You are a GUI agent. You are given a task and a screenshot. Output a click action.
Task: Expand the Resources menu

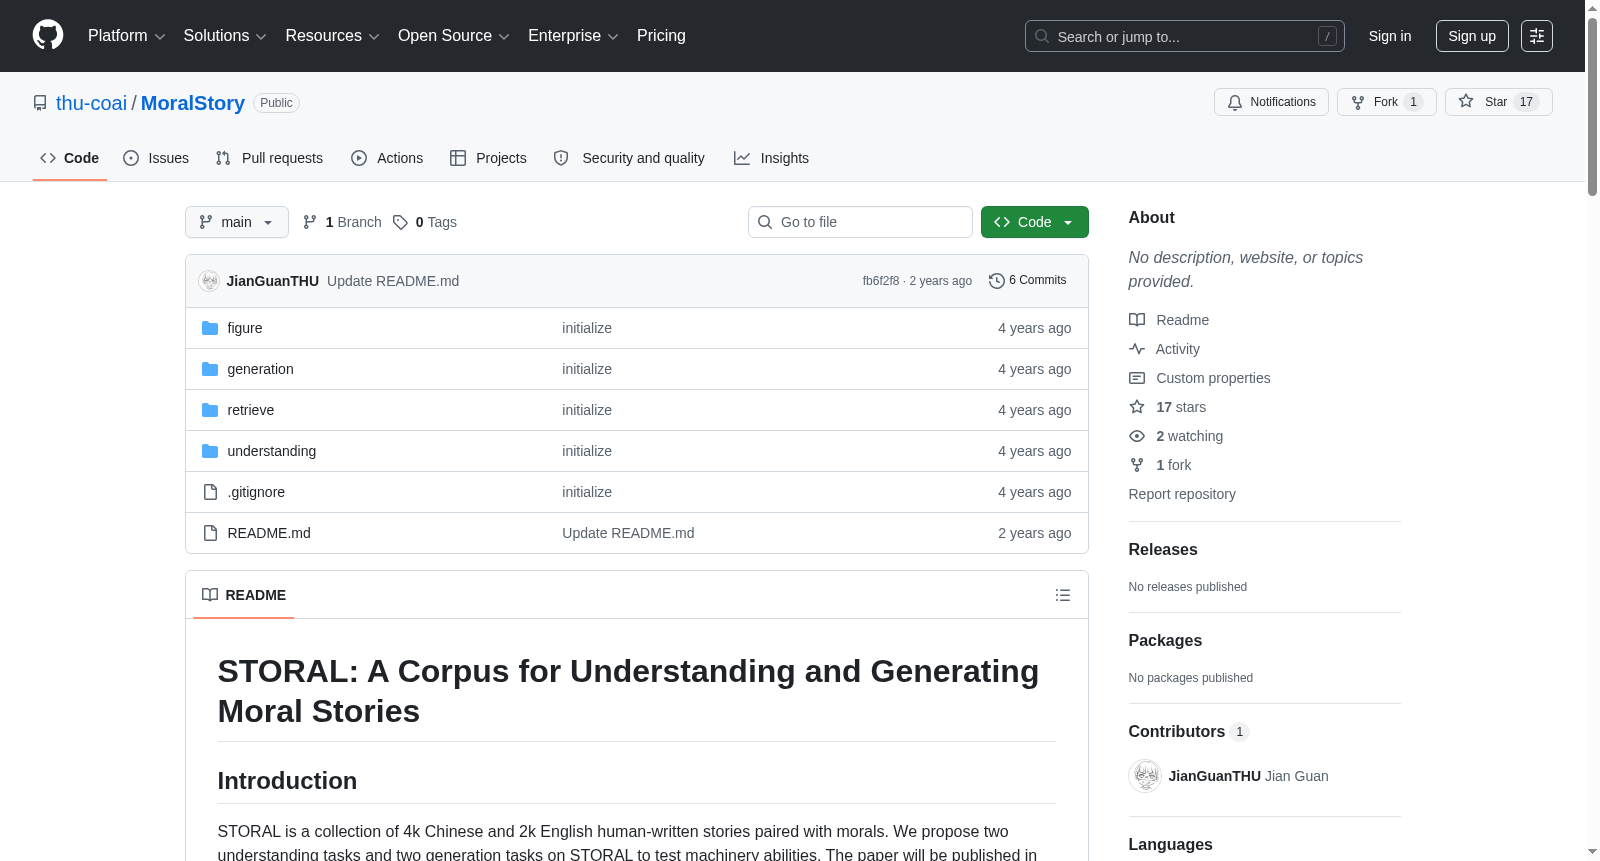pyautogui.click(x=332, y=36)
